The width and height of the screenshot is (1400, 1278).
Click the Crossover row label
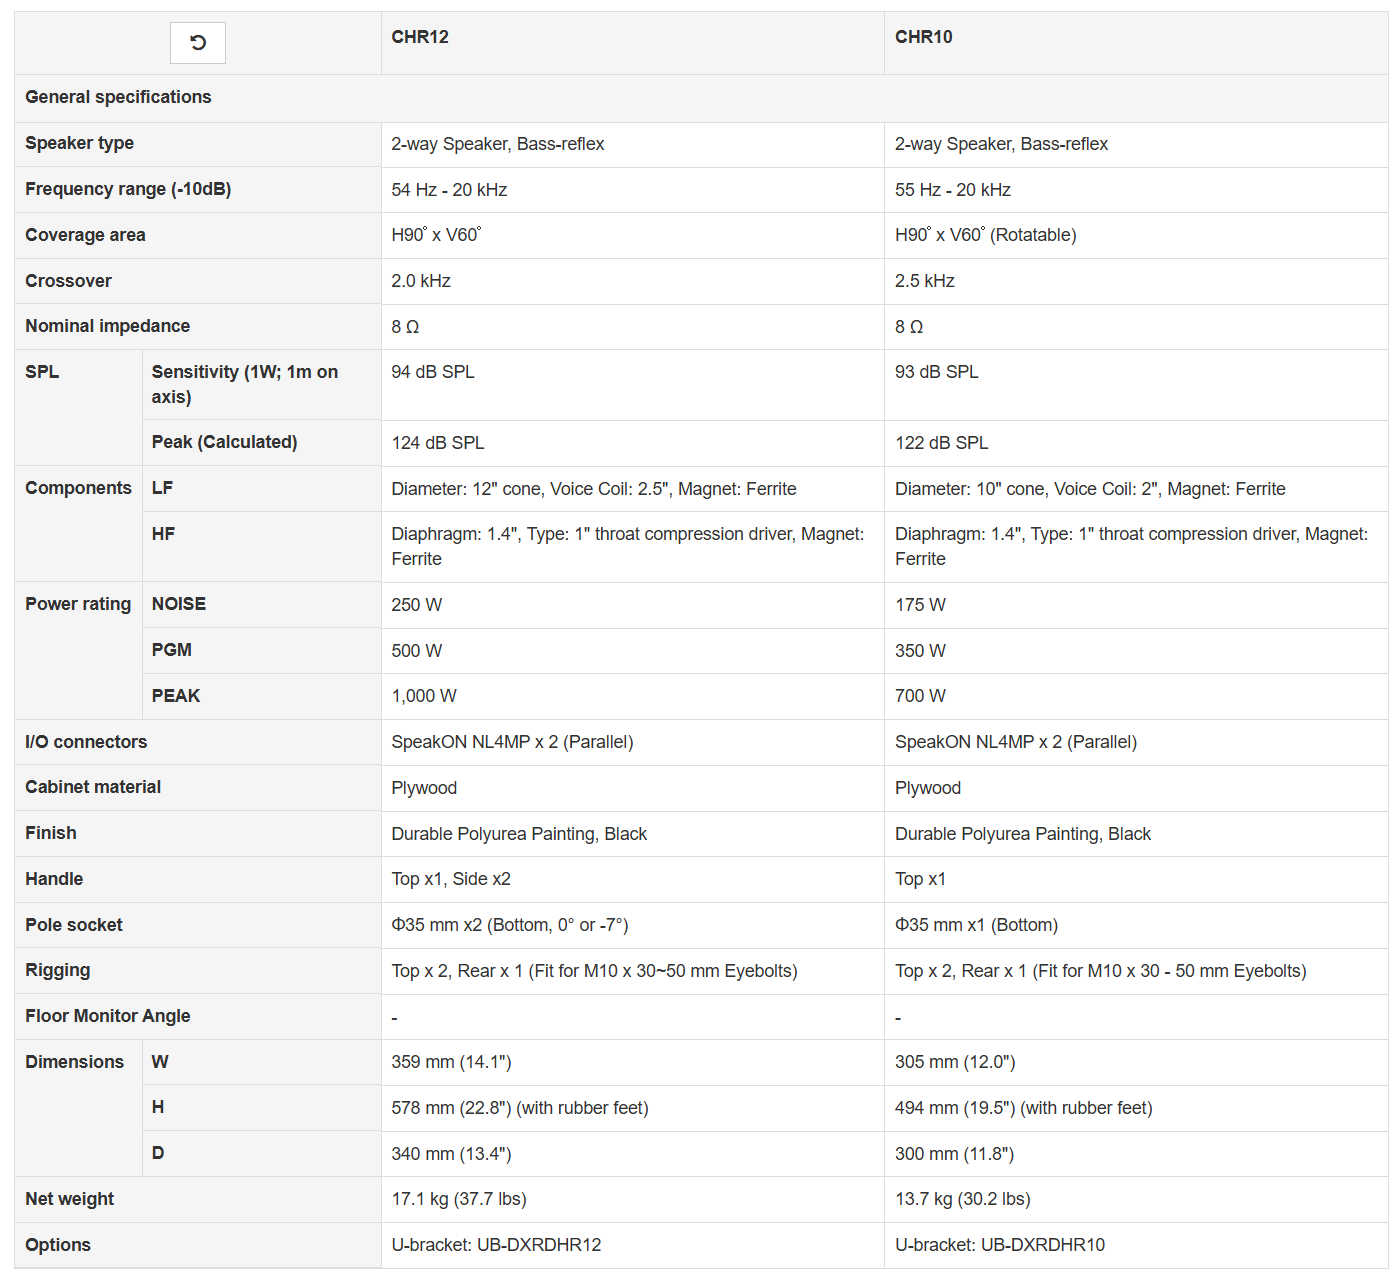click(68, 281)
